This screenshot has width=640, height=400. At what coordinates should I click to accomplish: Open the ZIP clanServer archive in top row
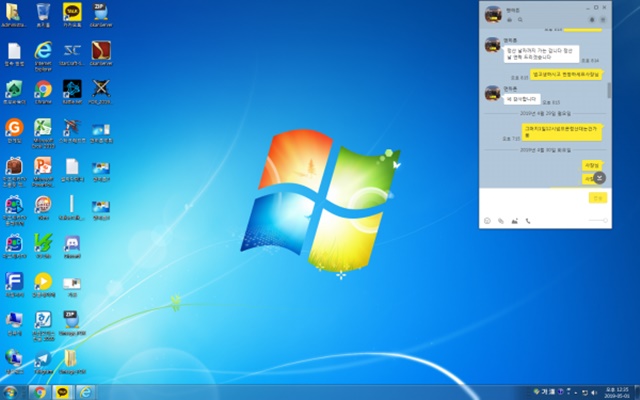point(101,15)
